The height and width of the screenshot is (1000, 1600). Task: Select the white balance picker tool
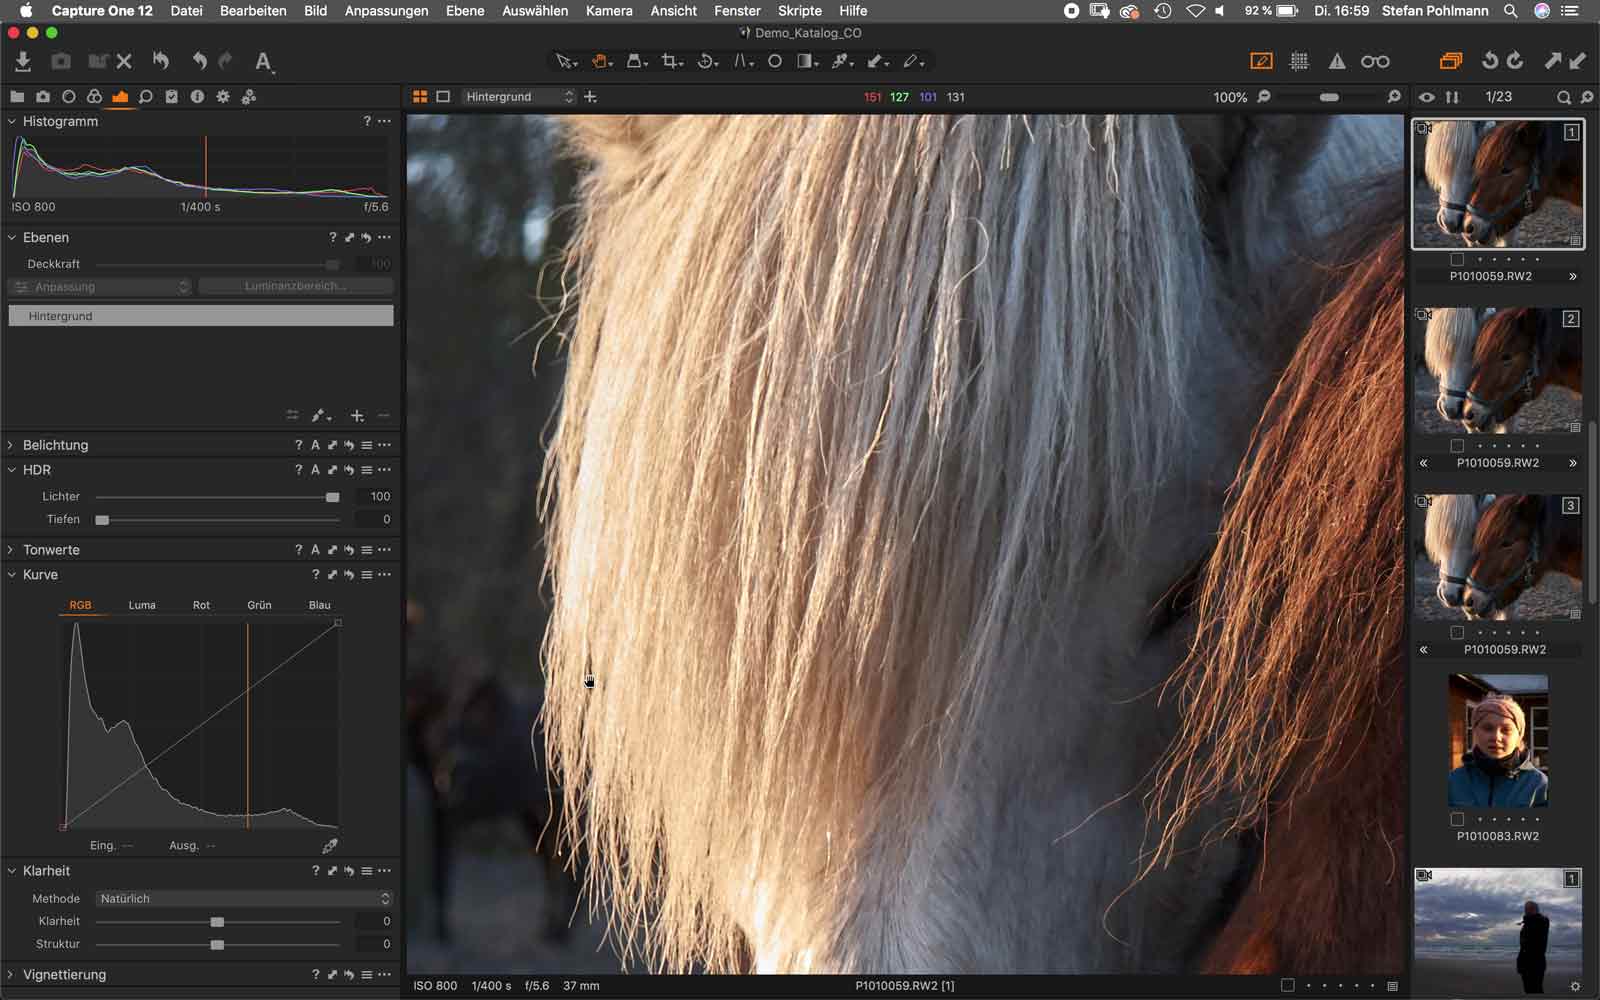point(840,61)
